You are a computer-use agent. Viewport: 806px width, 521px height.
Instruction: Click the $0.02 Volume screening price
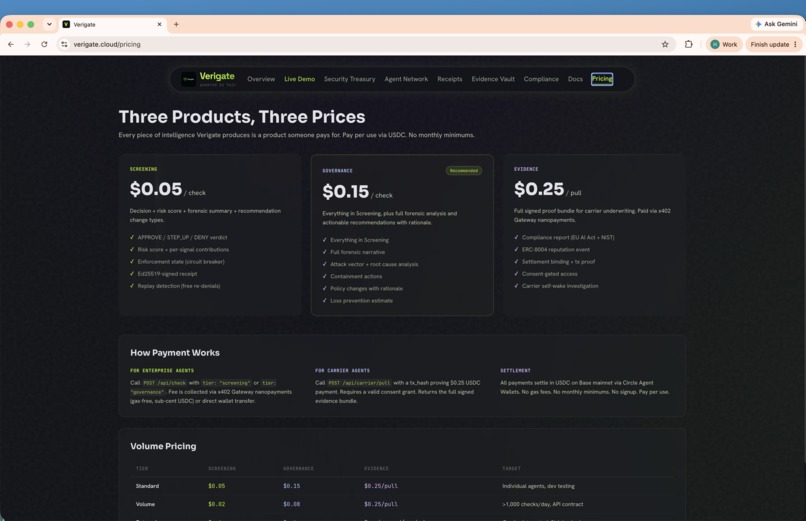point(216,505)
